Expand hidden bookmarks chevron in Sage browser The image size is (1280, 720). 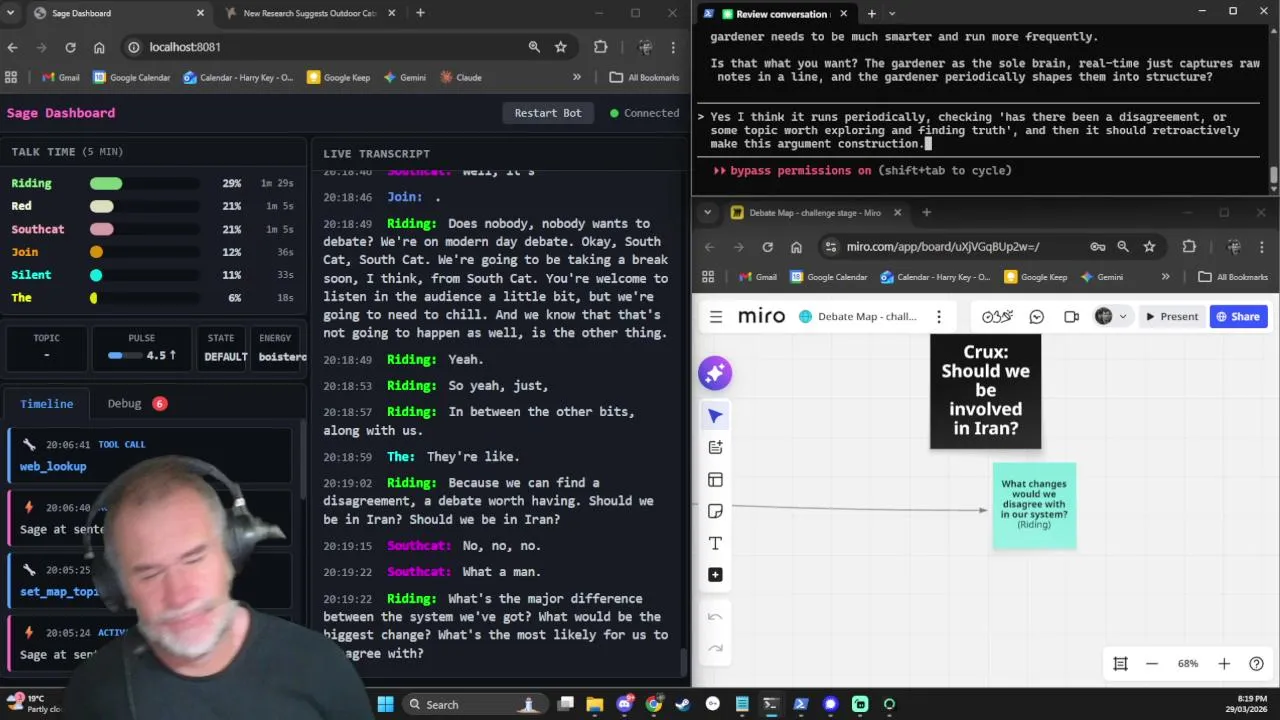(576, 77)
